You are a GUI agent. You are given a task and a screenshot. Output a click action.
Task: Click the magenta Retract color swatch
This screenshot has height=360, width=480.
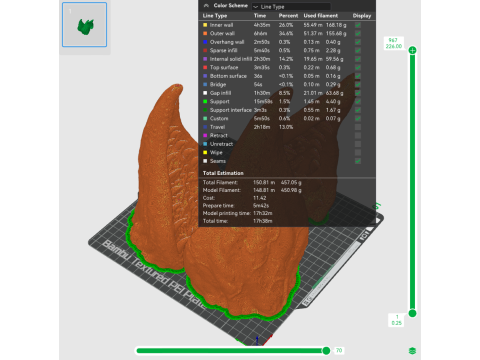click(205, 135)
